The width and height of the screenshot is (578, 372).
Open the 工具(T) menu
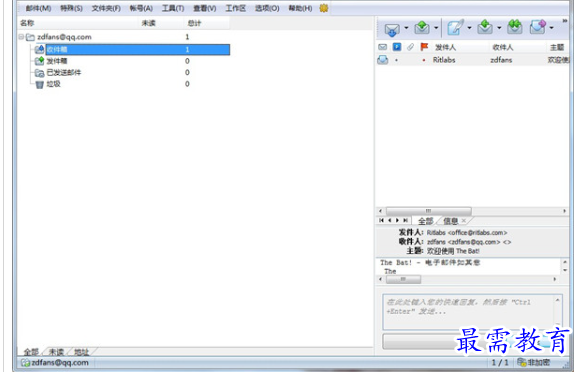(173, 8)
